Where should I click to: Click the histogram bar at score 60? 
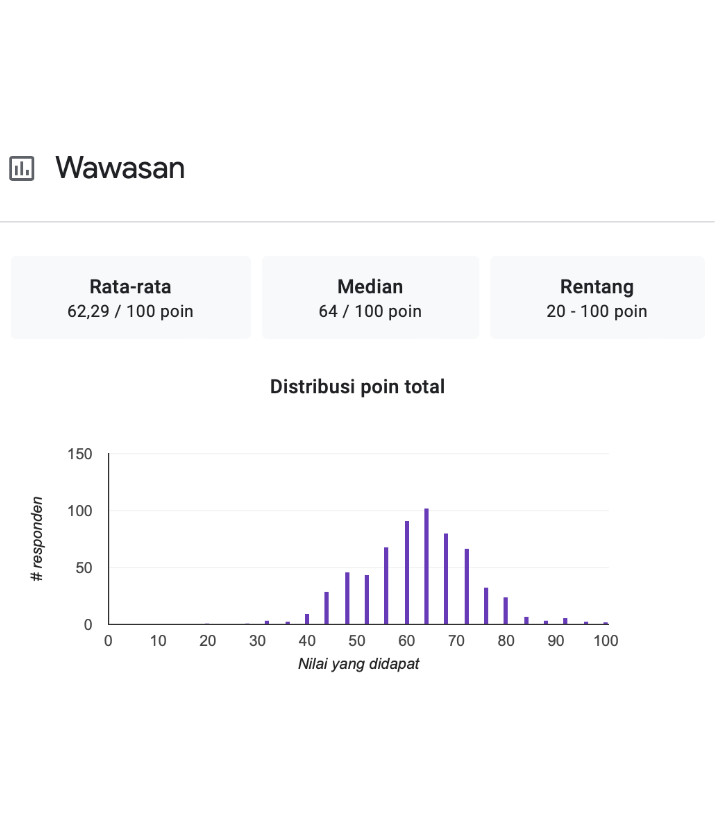coord(407,573)
